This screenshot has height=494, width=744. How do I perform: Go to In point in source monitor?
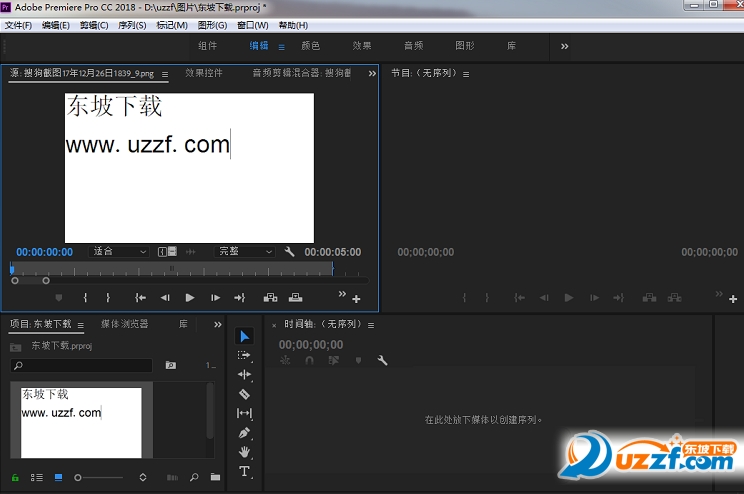[140, 298]
